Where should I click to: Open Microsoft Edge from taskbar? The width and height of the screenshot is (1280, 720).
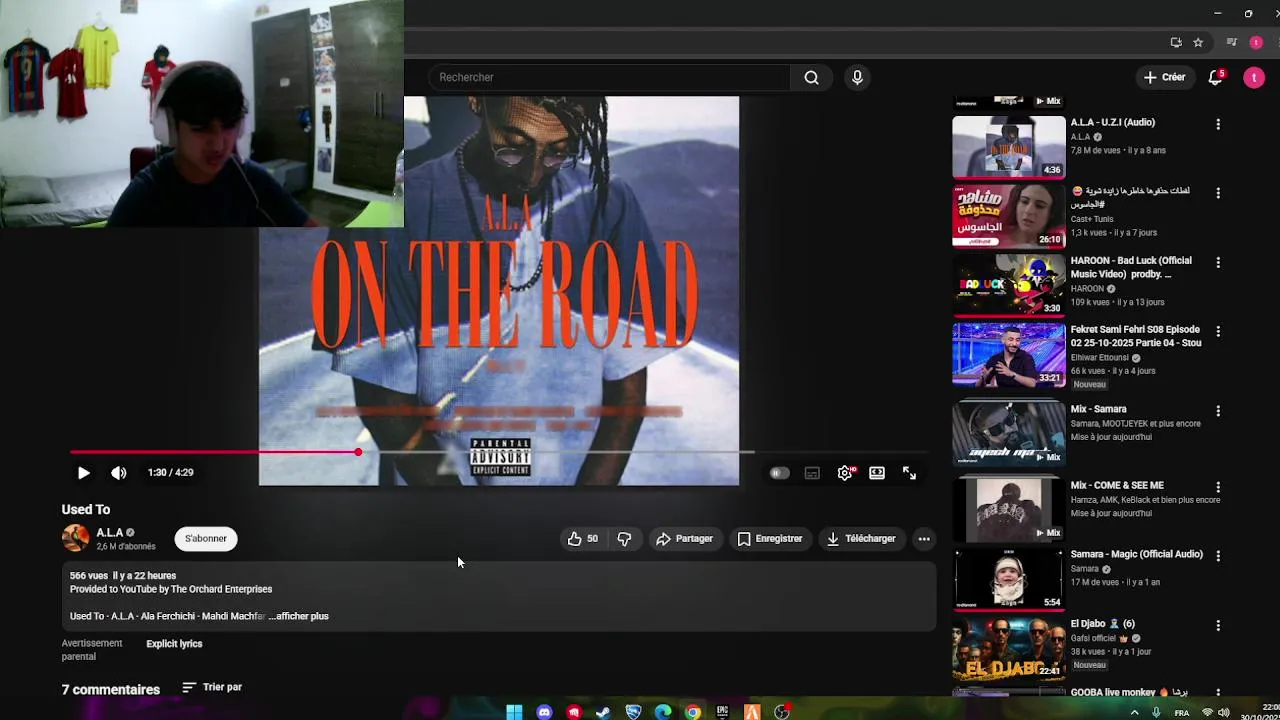(663, 712)
